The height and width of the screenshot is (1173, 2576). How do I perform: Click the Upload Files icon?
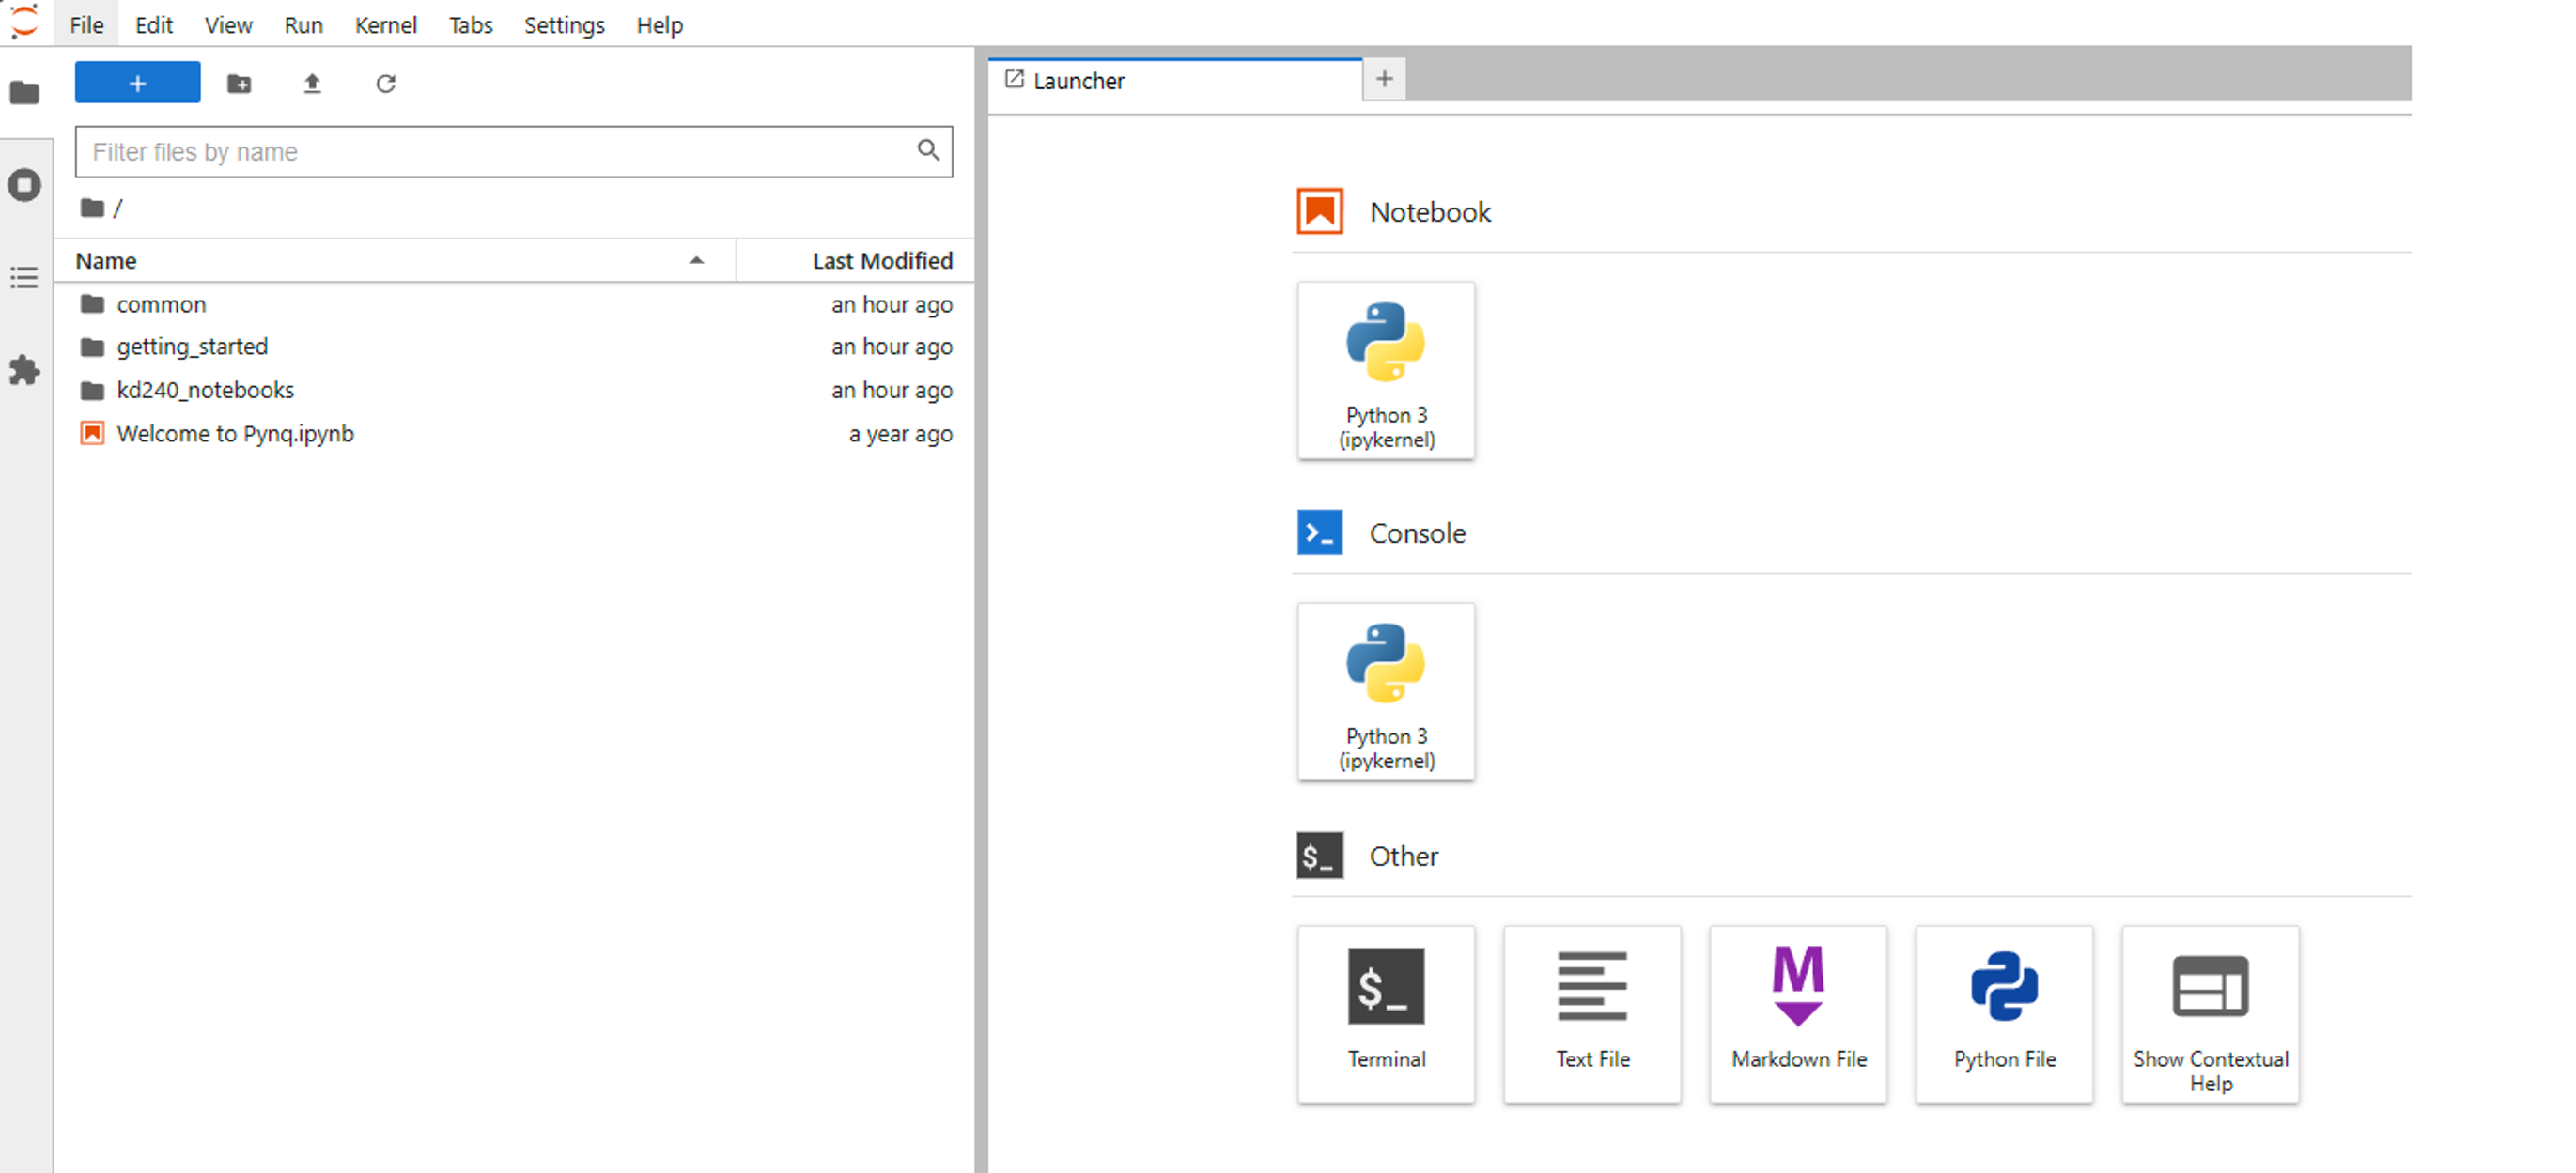pyautogui.click(x=312, y=83)
